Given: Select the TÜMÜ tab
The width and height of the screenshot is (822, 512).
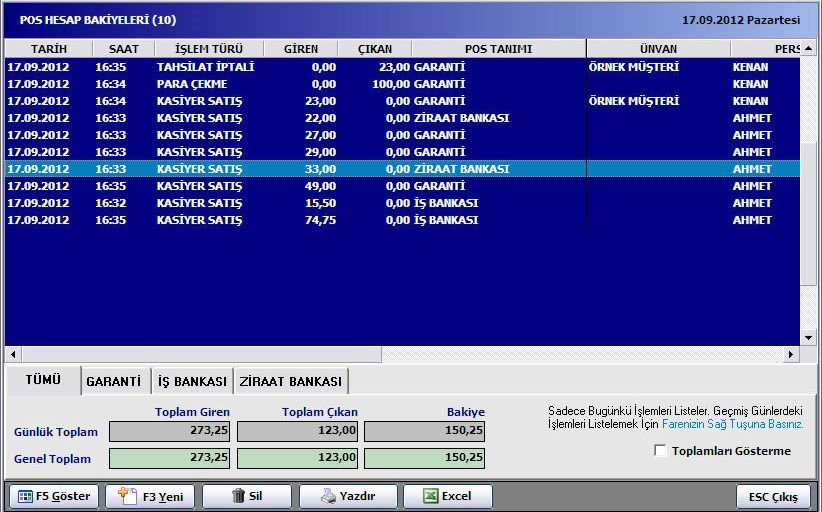Looking at the screenshot, I should tap(42, 380).
